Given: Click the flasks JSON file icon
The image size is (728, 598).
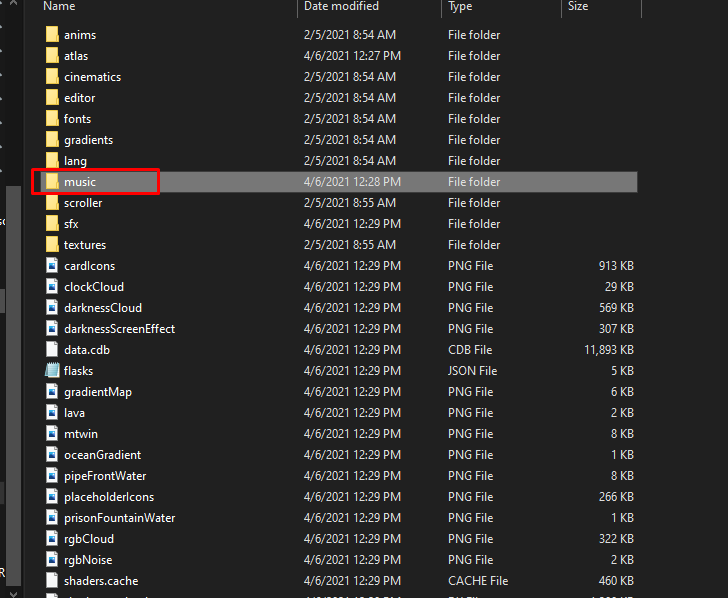Looking at the screenshot, I should [x=53, y=371].
